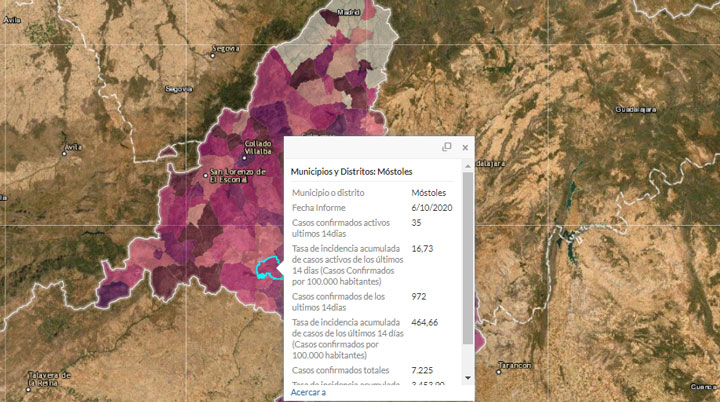Click popup scrollbar up arrow

tap(468, 166)
